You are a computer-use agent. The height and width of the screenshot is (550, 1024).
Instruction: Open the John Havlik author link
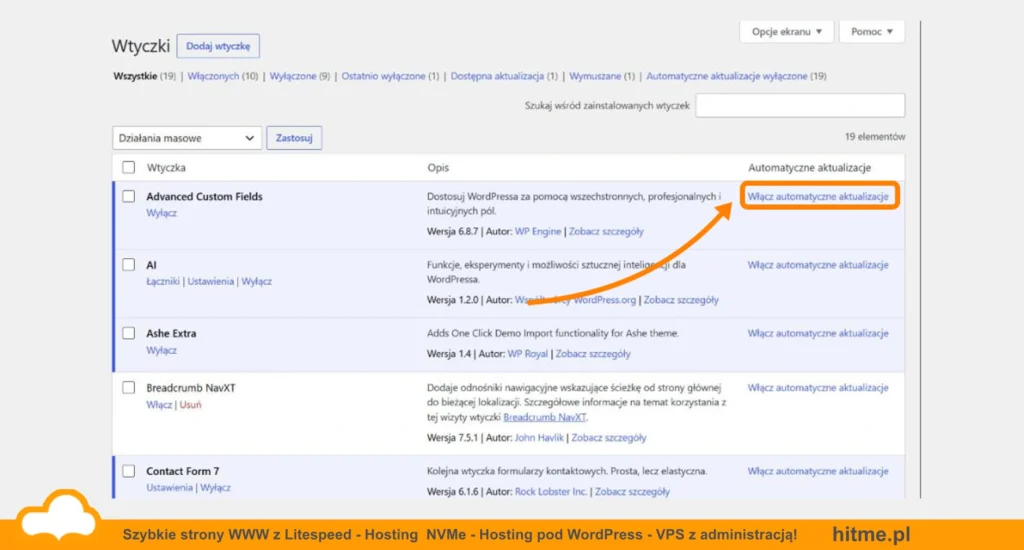(539, 438)
